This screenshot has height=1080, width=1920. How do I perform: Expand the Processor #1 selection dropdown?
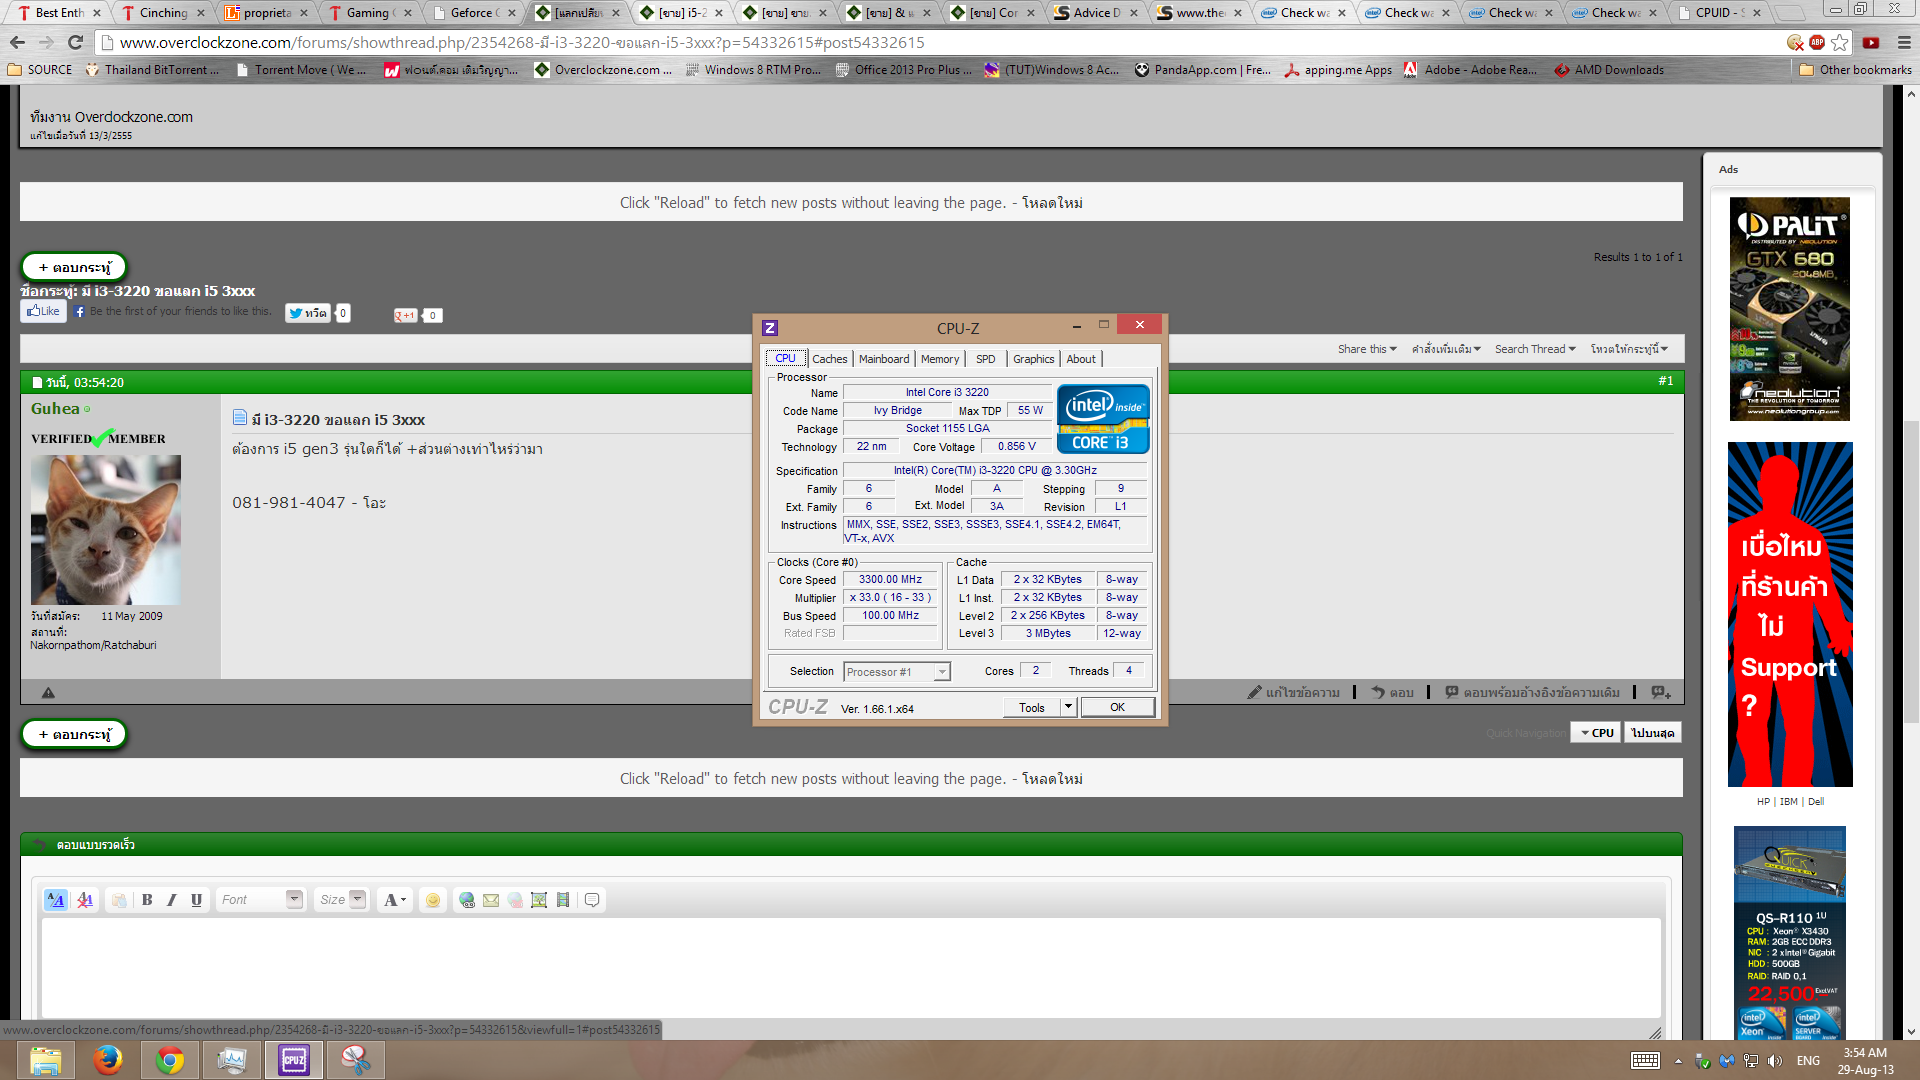941,672
